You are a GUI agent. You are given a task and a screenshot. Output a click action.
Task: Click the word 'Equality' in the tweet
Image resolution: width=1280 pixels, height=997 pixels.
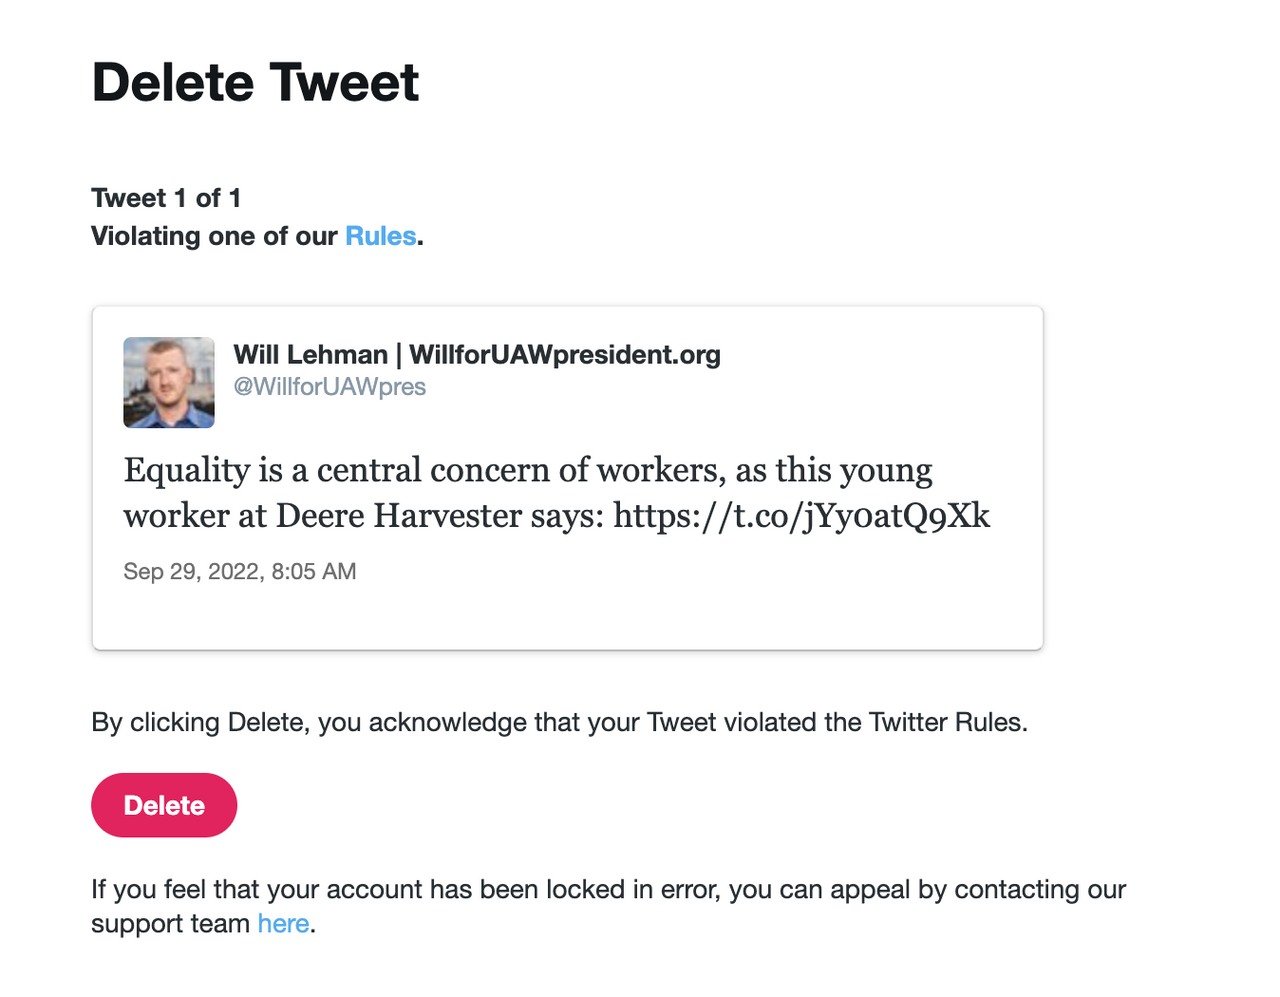click(x=187, y=471)
